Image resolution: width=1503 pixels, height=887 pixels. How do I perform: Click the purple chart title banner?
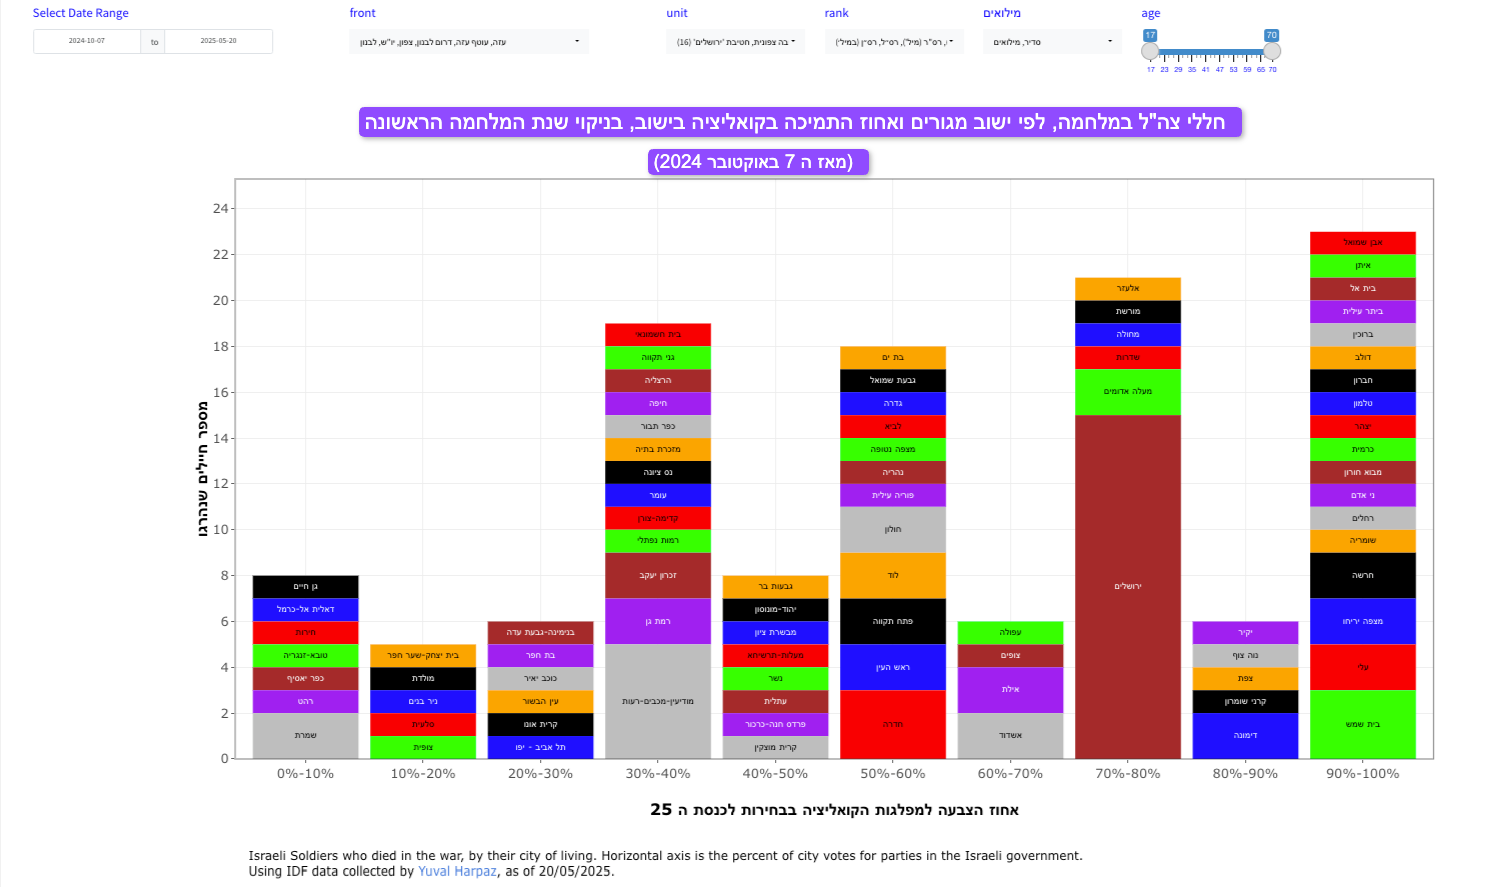800,122
